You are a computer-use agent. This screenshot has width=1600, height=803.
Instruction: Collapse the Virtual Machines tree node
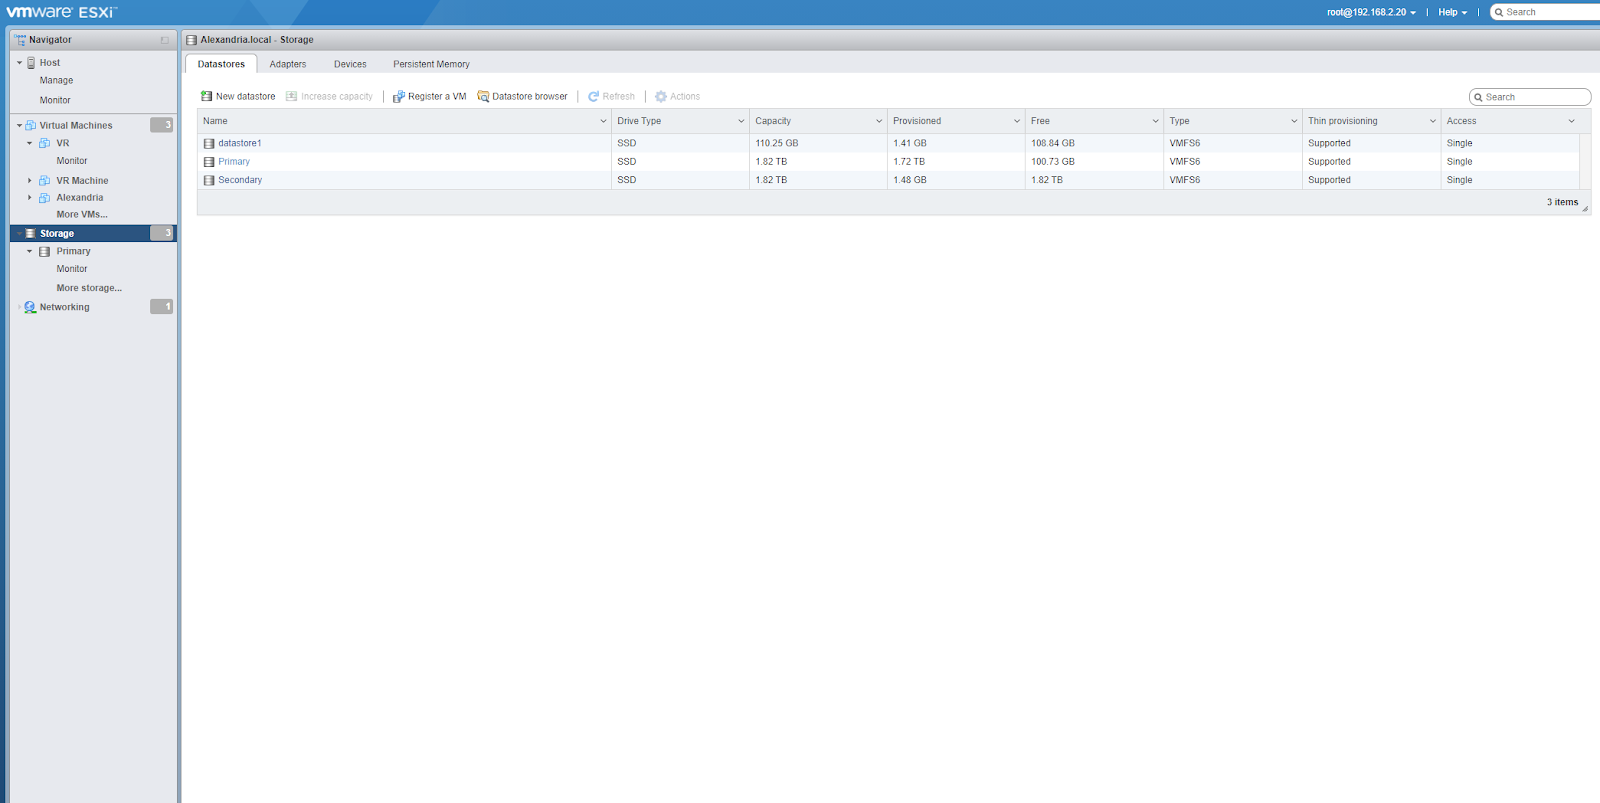19,125
